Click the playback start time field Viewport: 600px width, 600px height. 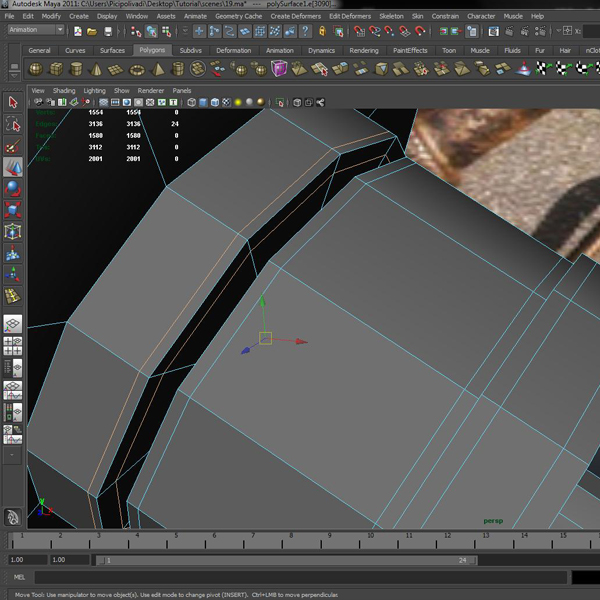(70, 560)
